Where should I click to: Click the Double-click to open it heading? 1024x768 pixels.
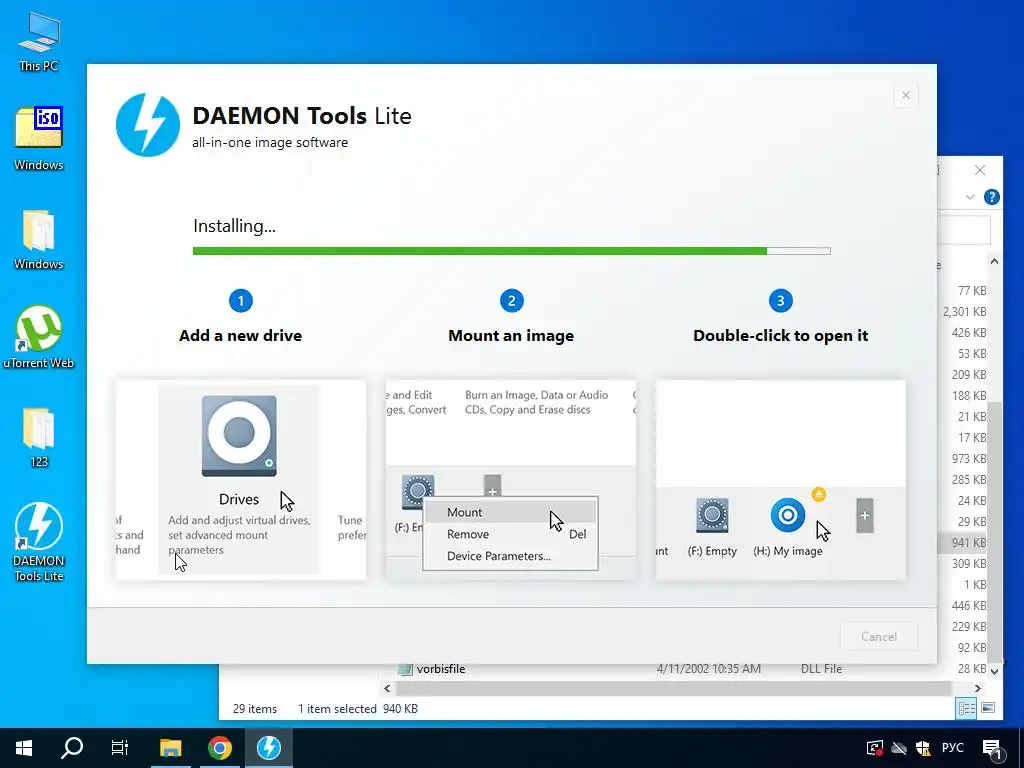(x=780, y=336)
